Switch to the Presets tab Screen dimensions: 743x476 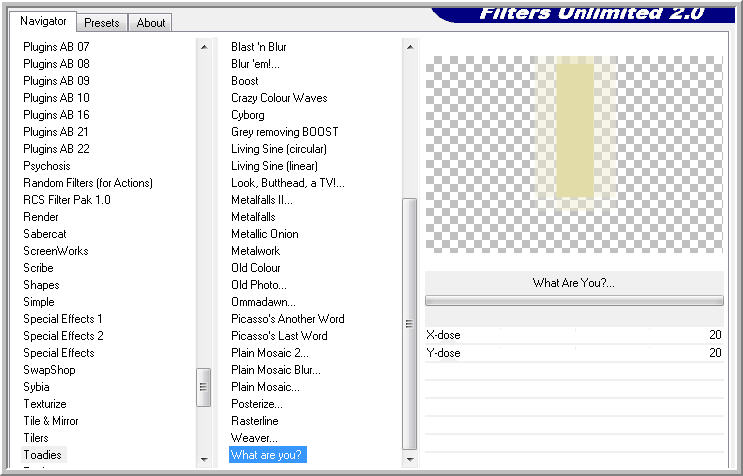coord(102,23)
